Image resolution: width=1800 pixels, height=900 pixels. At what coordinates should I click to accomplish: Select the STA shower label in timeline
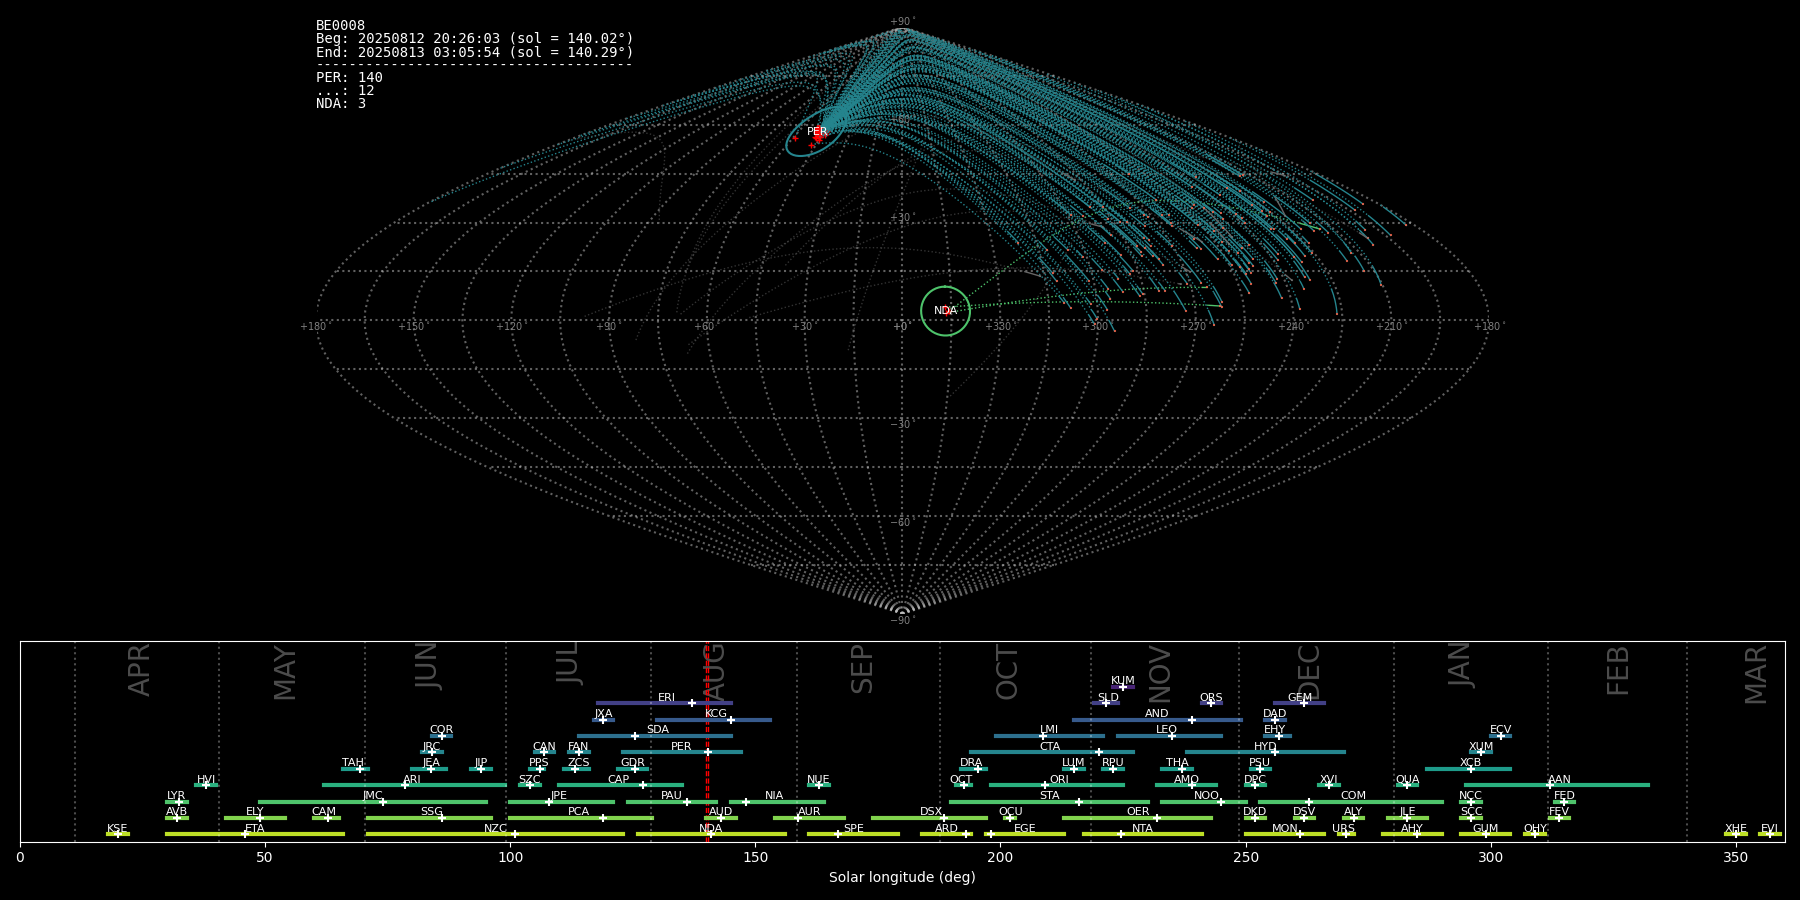click(x=1049, y=796)
